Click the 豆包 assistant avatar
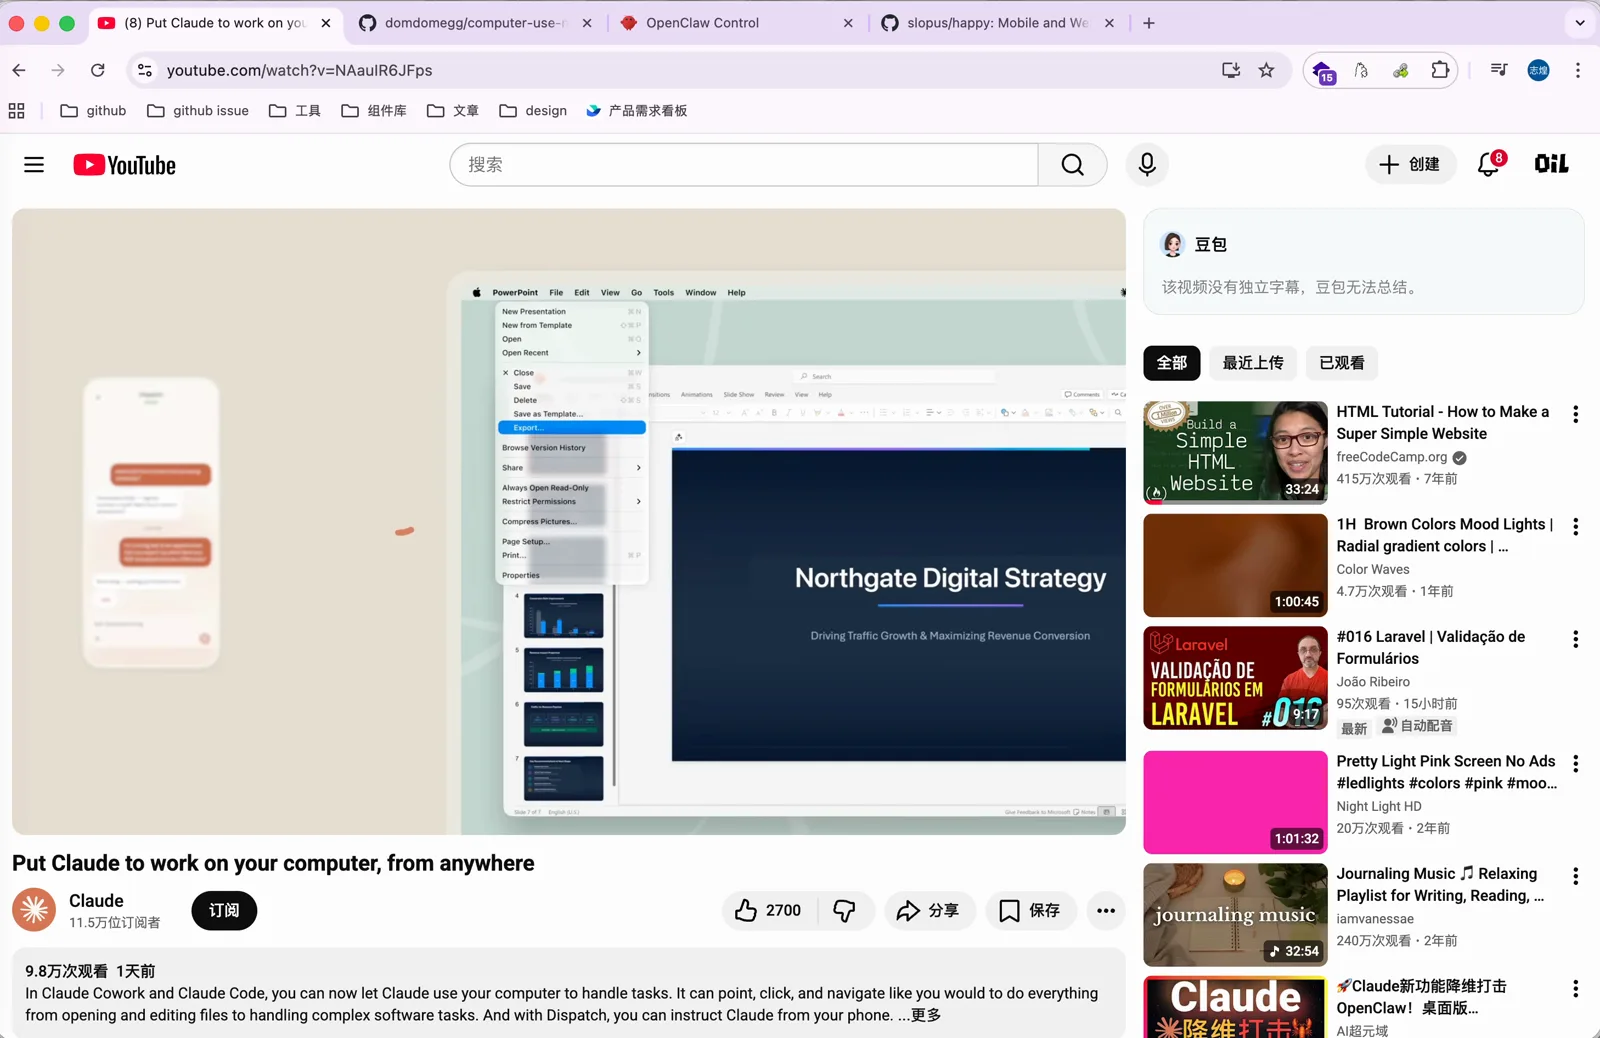1600x1038 pixels. click(1172, 244)
